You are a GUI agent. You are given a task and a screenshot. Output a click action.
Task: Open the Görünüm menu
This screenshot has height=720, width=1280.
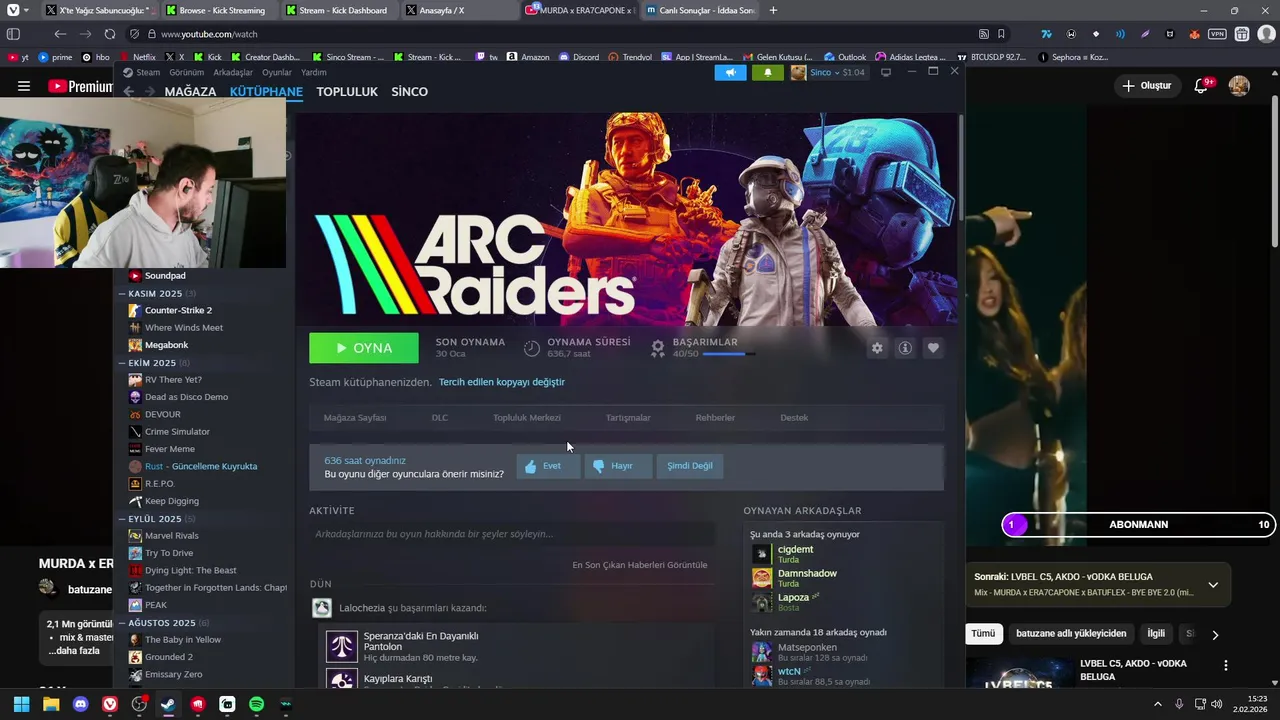point(187,72)
